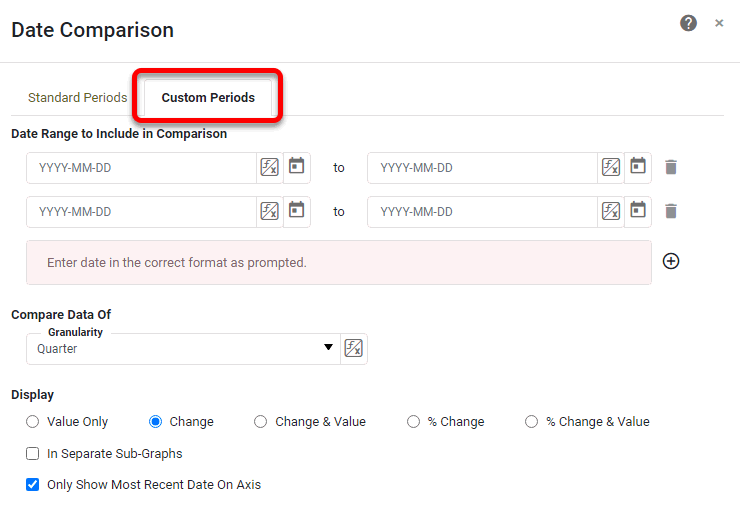
Task: Open calendar picker for first end date
Action: coord(638,166)
